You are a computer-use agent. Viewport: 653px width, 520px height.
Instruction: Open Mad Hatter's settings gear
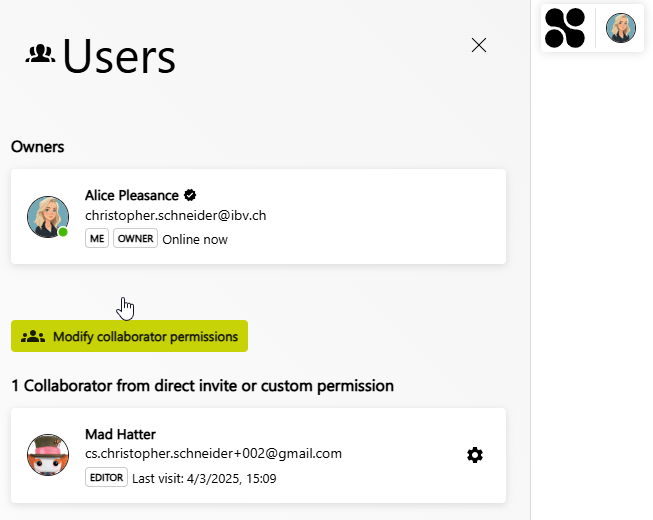point(475,455)
